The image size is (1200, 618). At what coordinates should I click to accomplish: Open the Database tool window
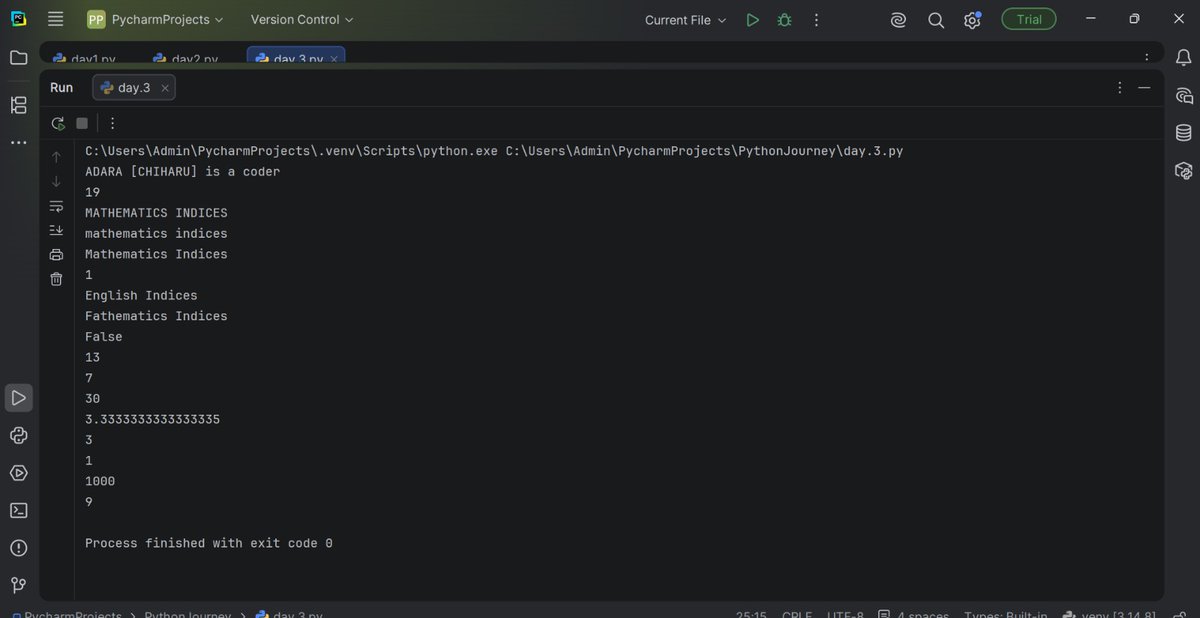tap(1184, 133)
